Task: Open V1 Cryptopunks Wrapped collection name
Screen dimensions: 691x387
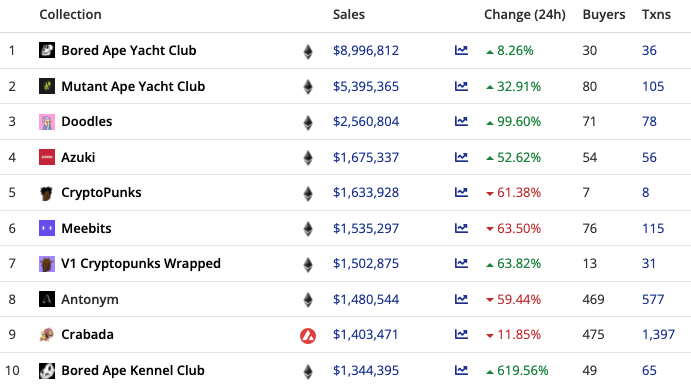Action: [x=141, y=264]
